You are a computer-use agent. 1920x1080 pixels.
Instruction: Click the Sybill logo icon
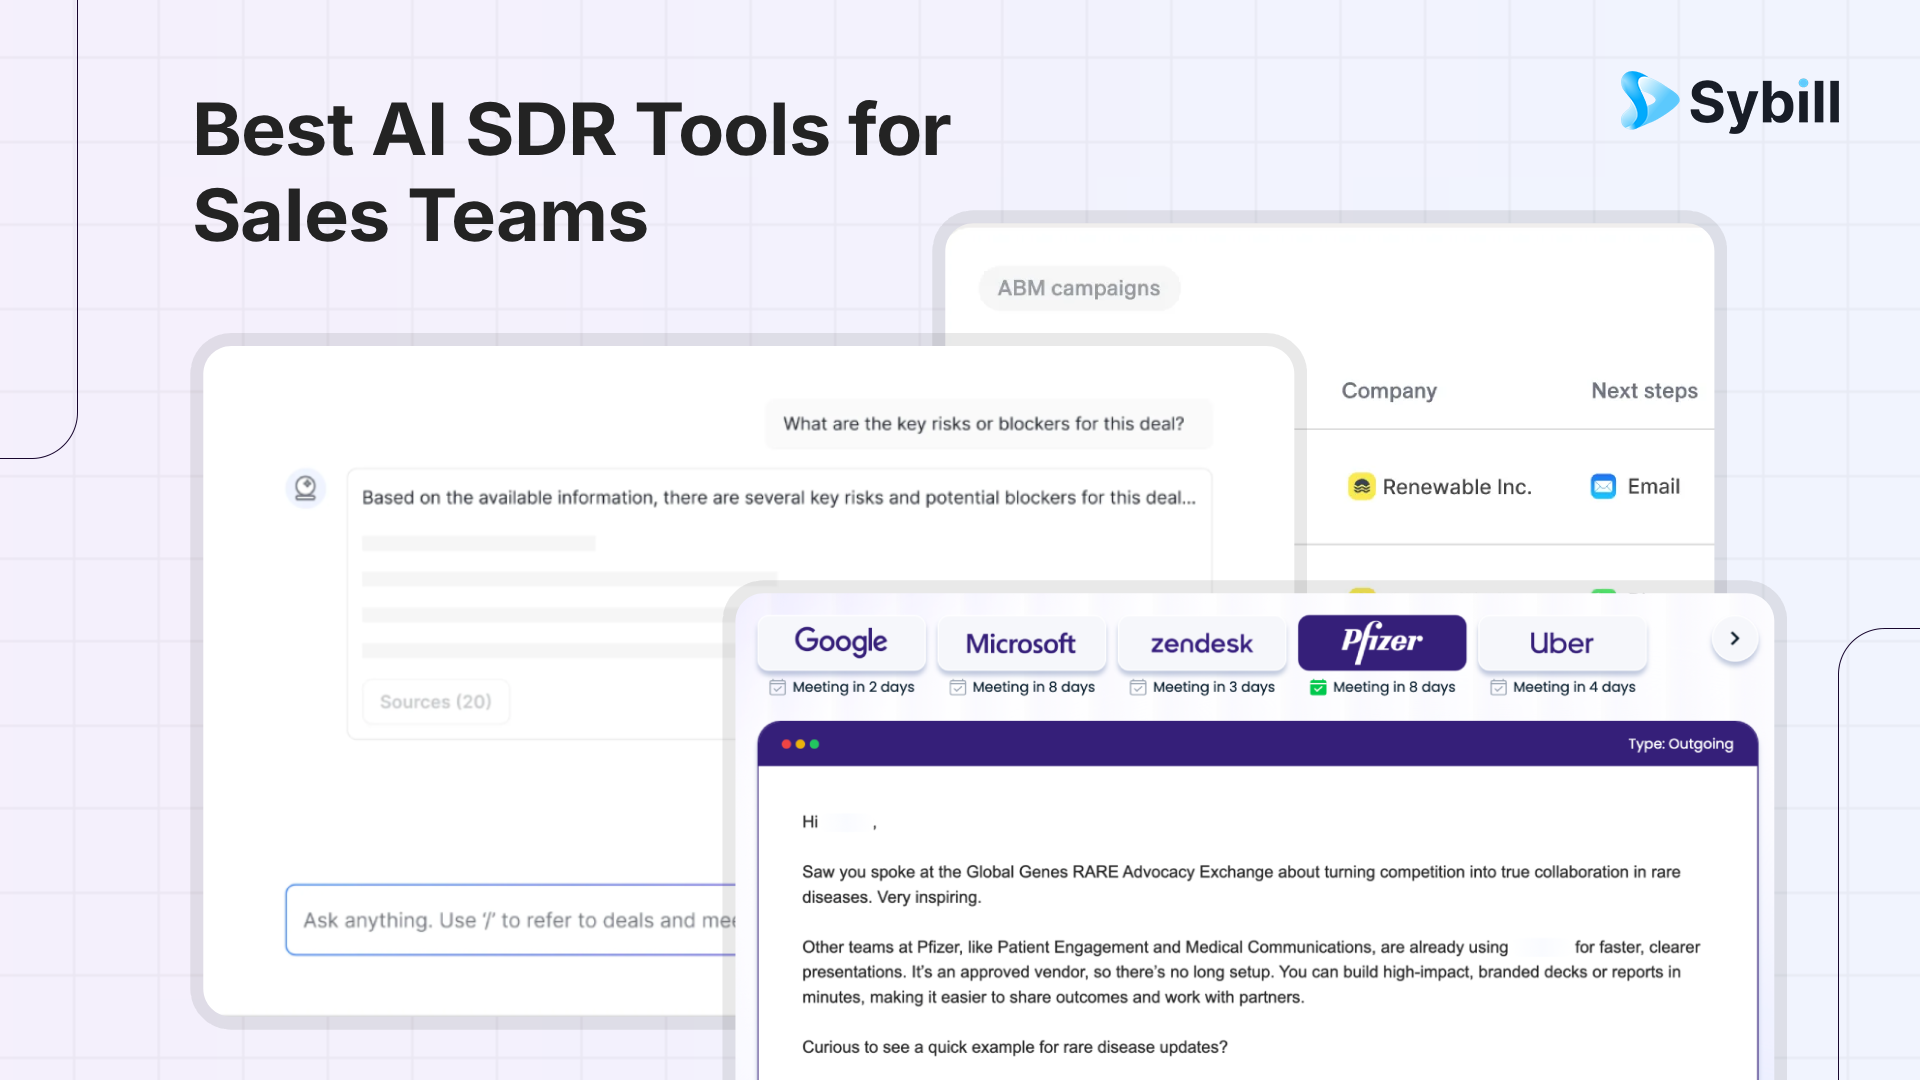1649,100
